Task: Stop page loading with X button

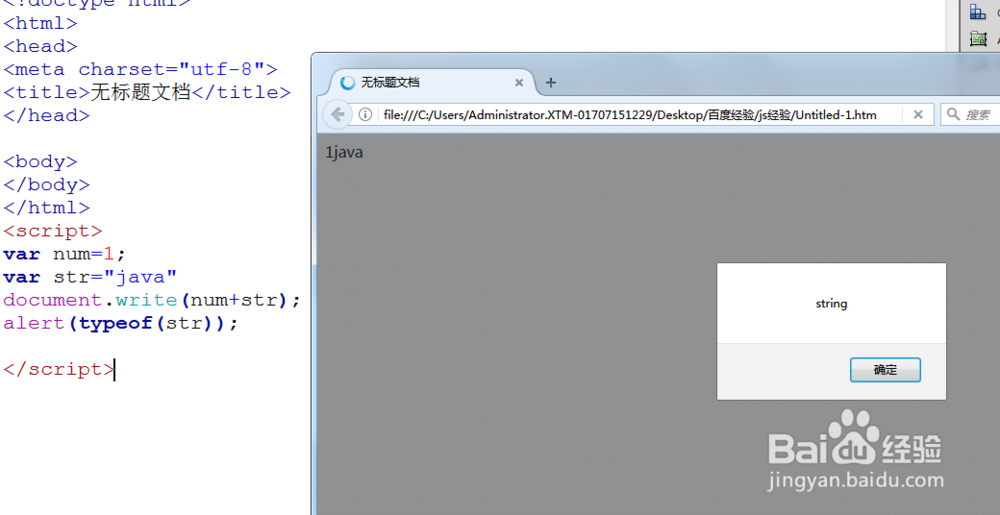Action: [918, 115]
